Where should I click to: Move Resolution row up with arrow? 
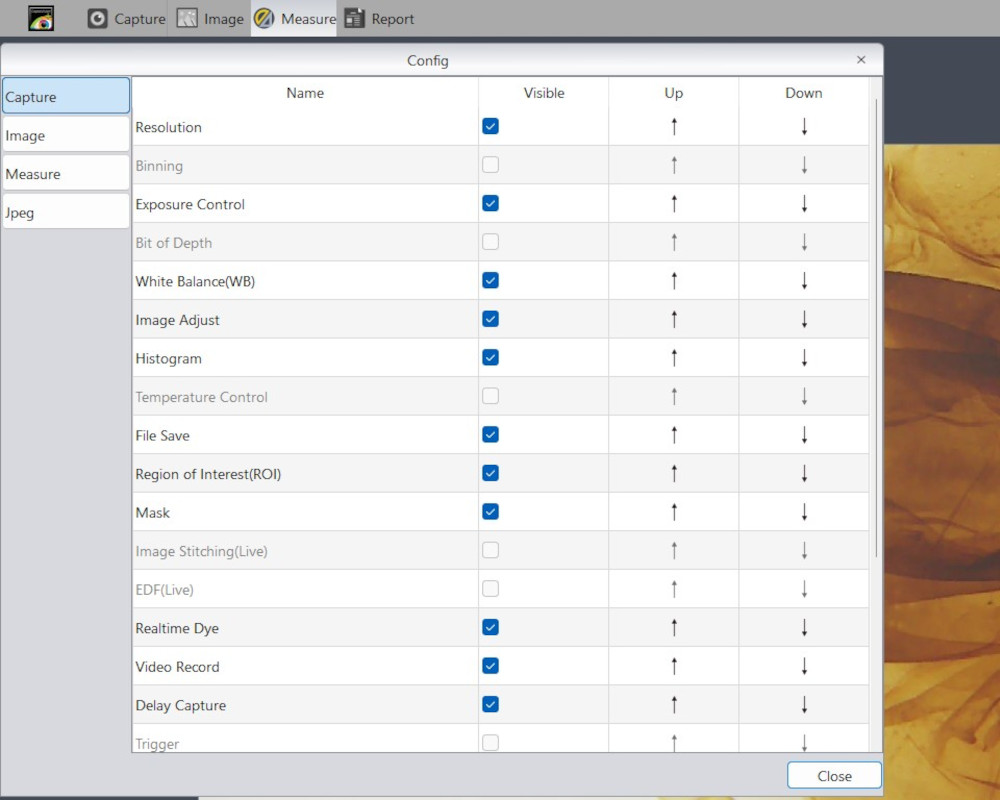coord(674,127)
